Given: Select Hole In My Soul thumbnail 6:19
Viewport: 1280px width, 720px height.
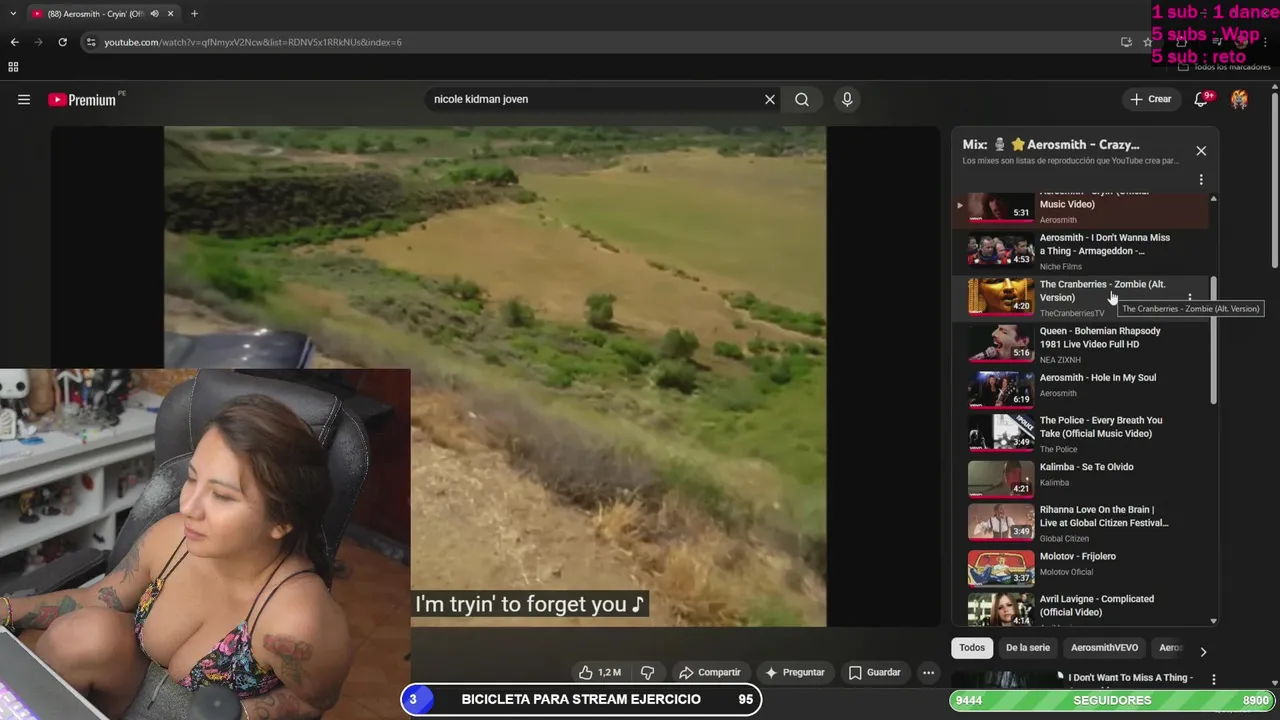Looking at the screenshot, I should click(x=1000, y=389).
